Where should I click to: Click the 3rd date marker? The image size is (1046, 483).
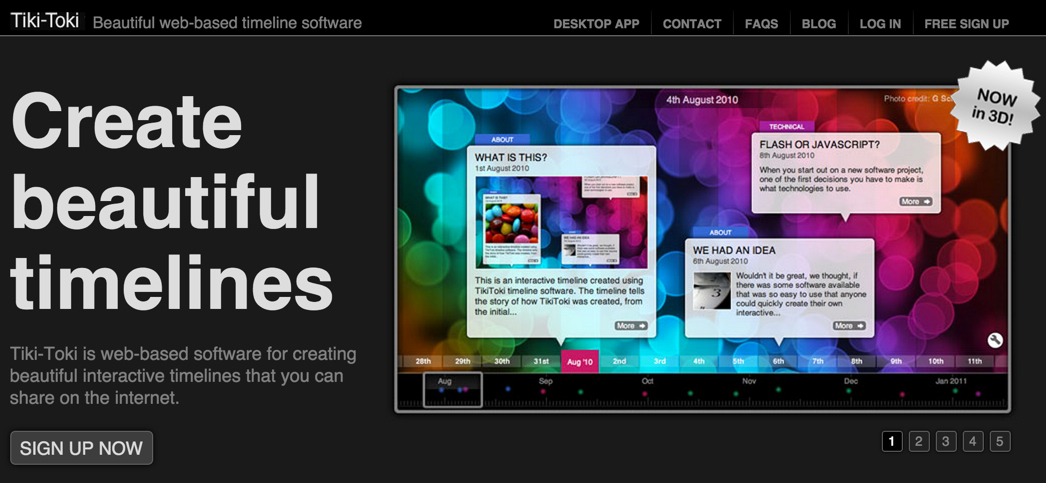point(659,361)
